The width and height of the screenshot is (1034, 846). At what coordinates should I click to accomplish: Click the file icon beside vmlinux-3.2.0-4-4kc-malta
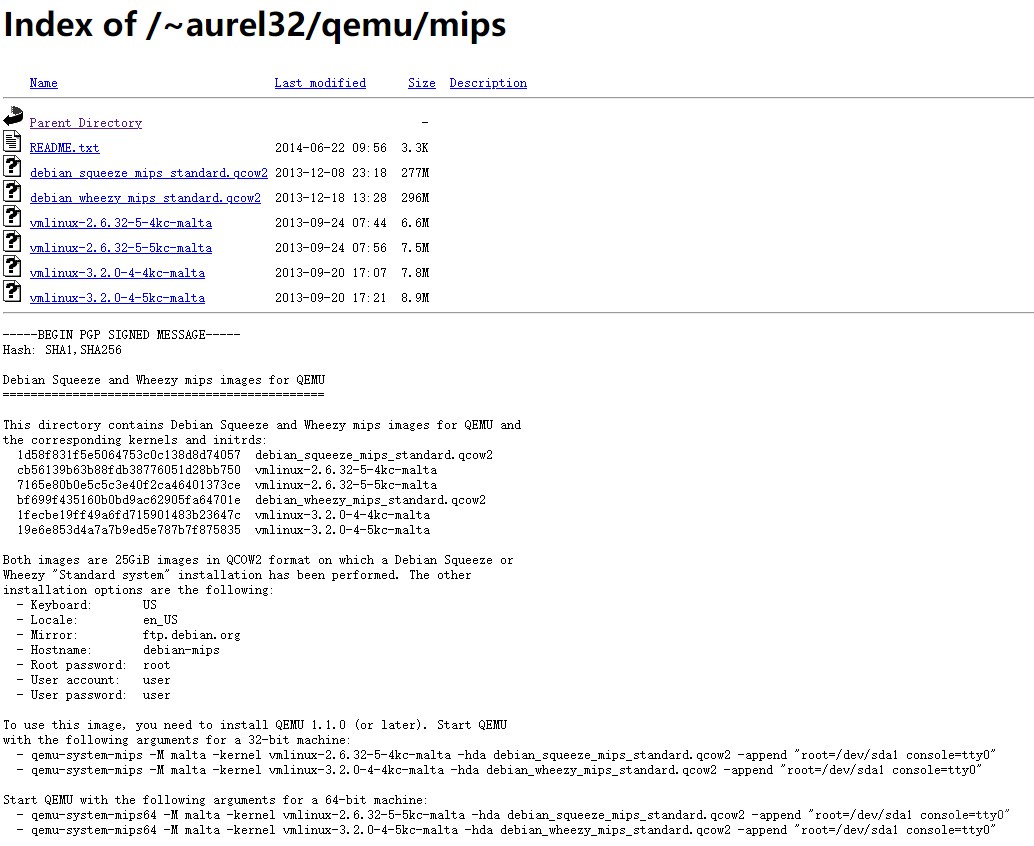[x=12, y=266]
